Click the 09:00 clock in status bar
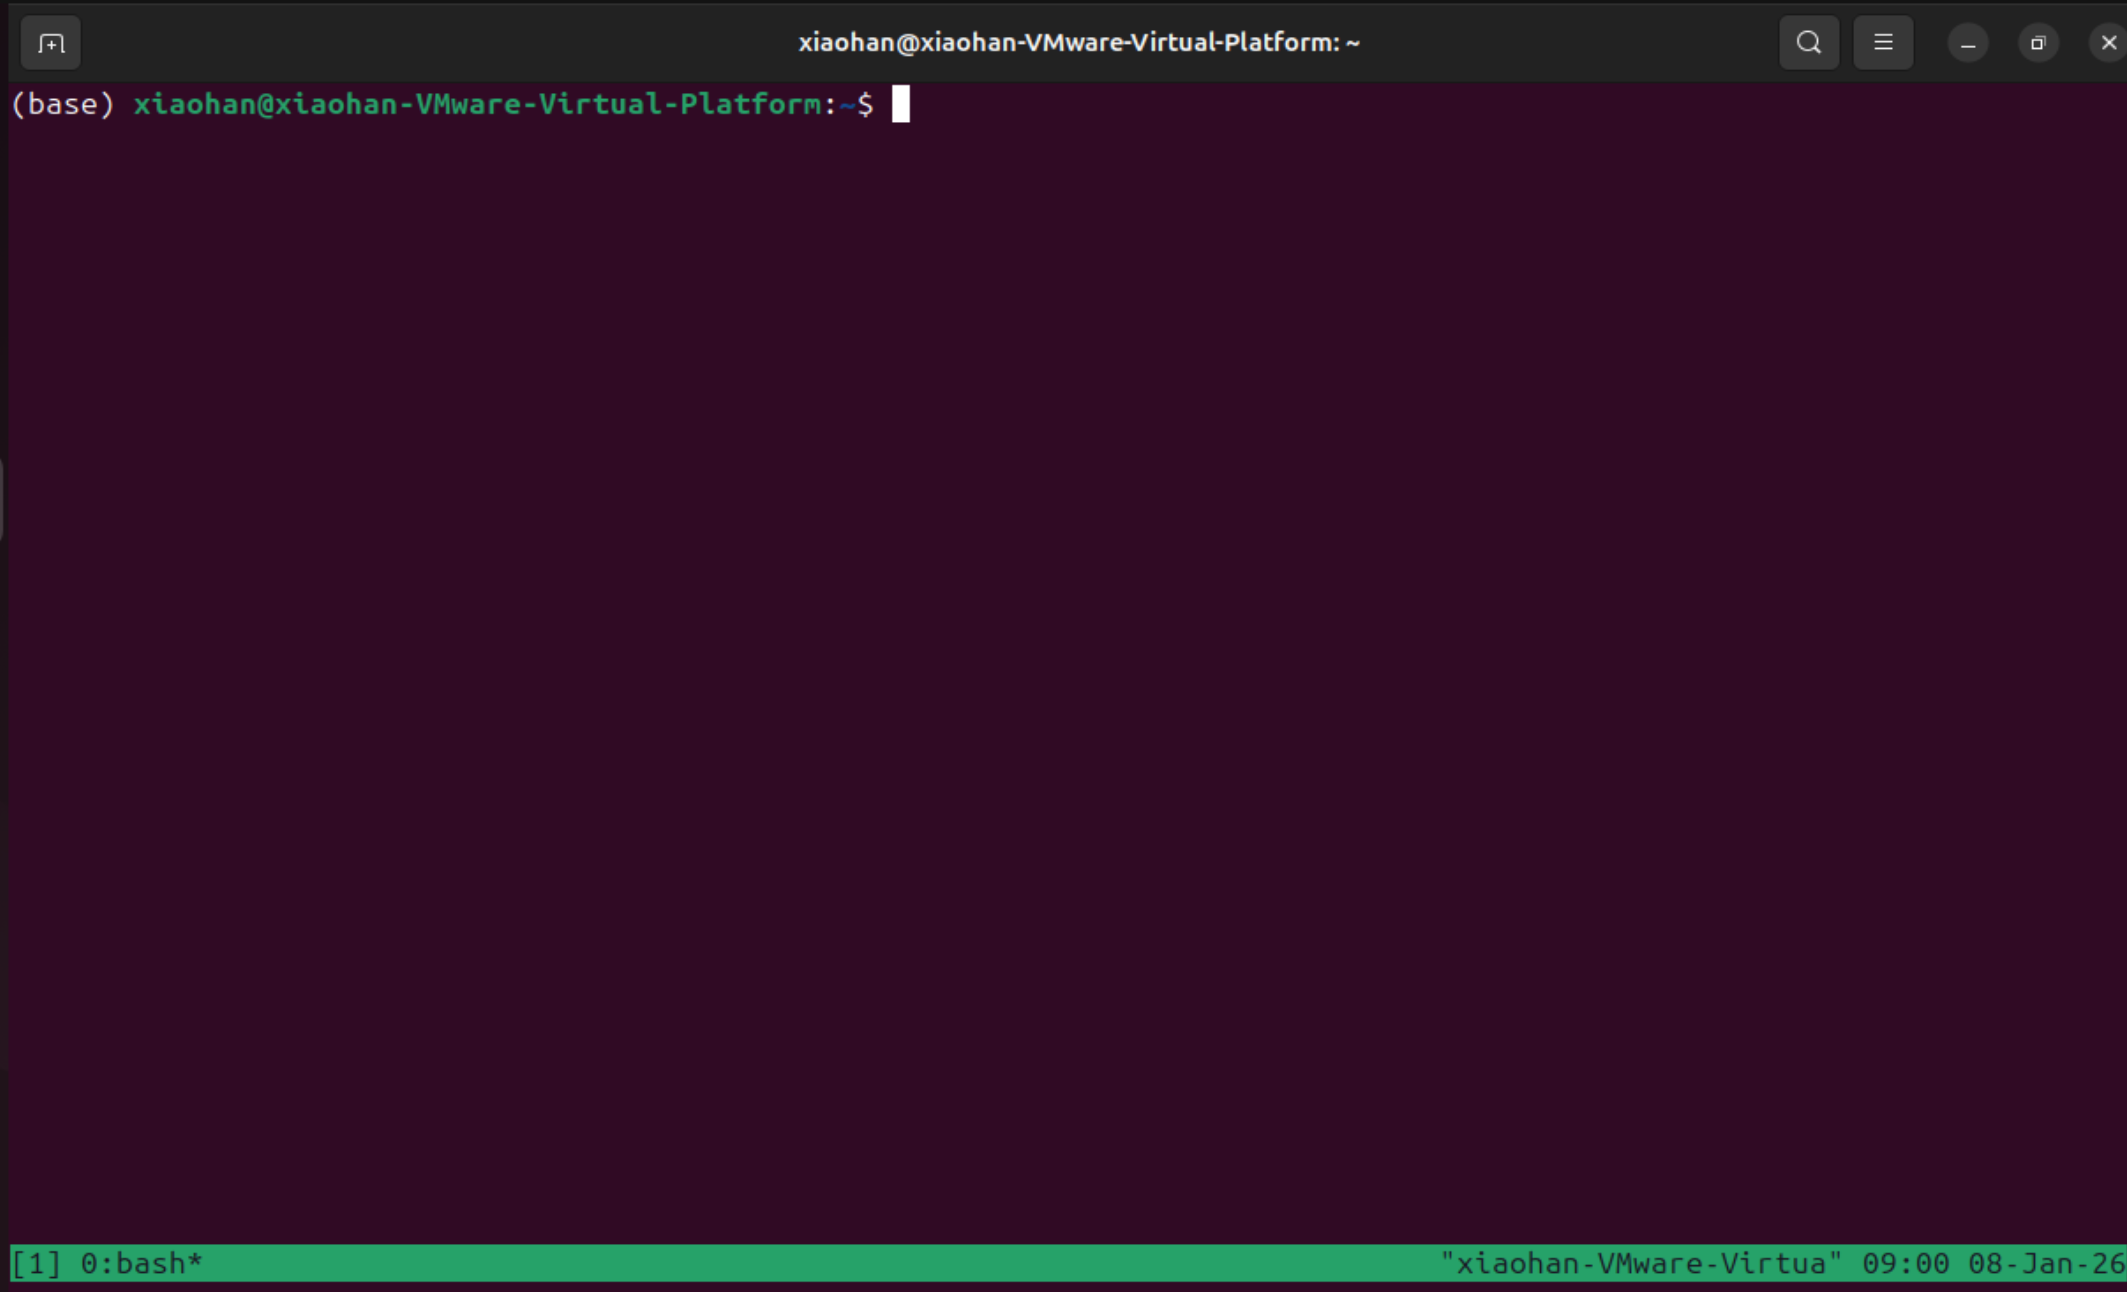Image resolution: width=2127 pixels, height=1292 pixels. pyautogui.click(x=1905, y=1263)
